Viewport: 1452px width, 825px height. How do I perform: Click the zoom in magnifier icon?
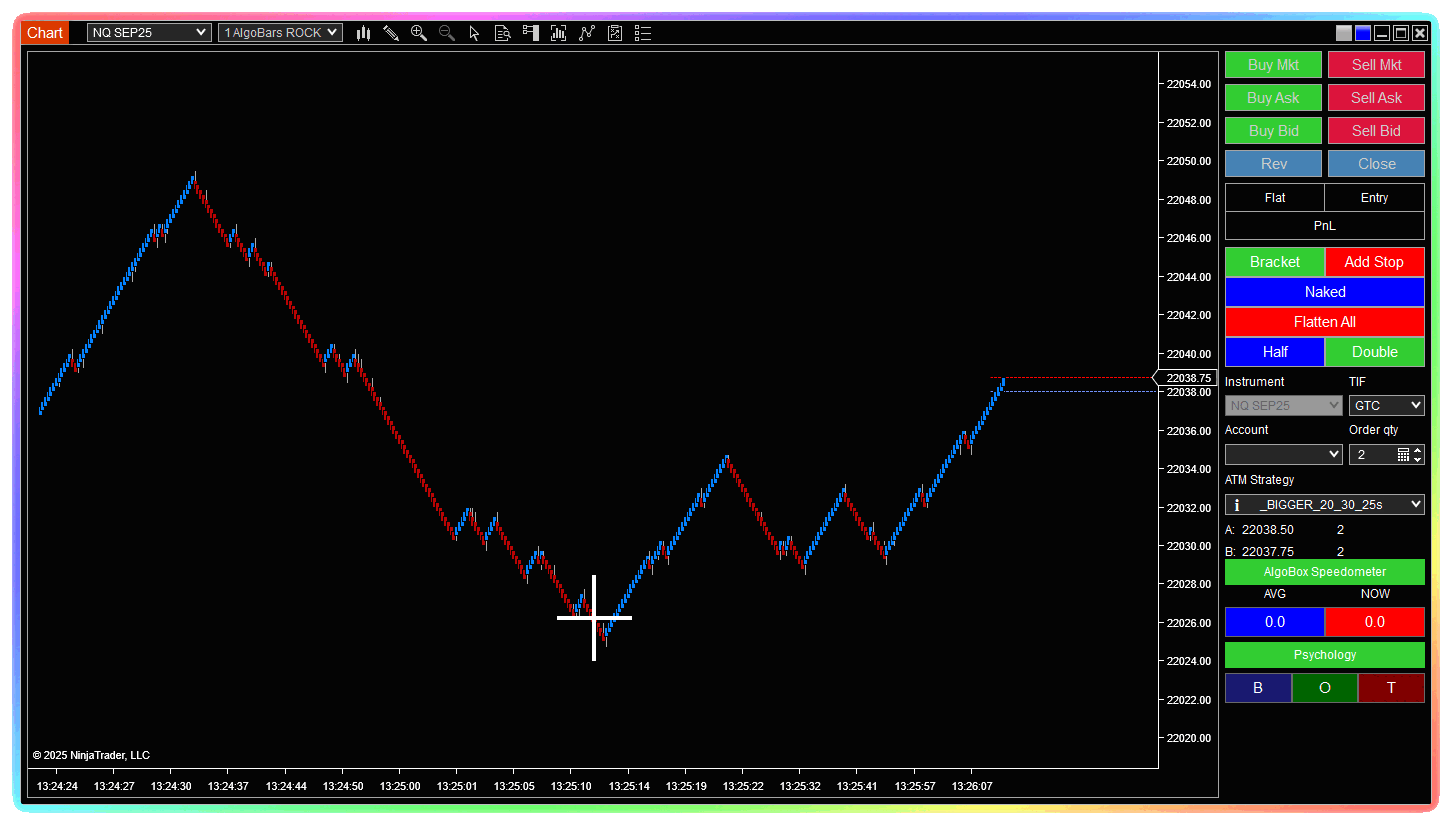(419, 33)
